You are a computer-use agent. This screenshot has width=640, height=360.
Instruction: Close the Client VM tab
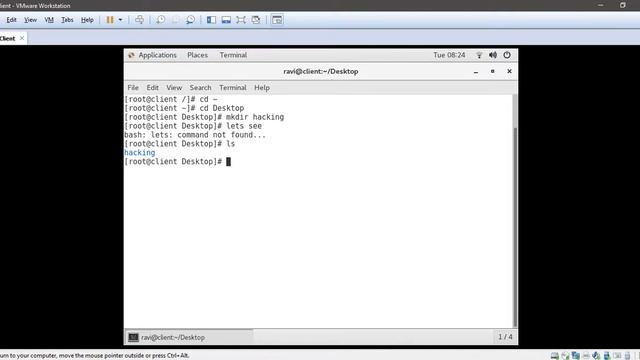tap(22, 38)
